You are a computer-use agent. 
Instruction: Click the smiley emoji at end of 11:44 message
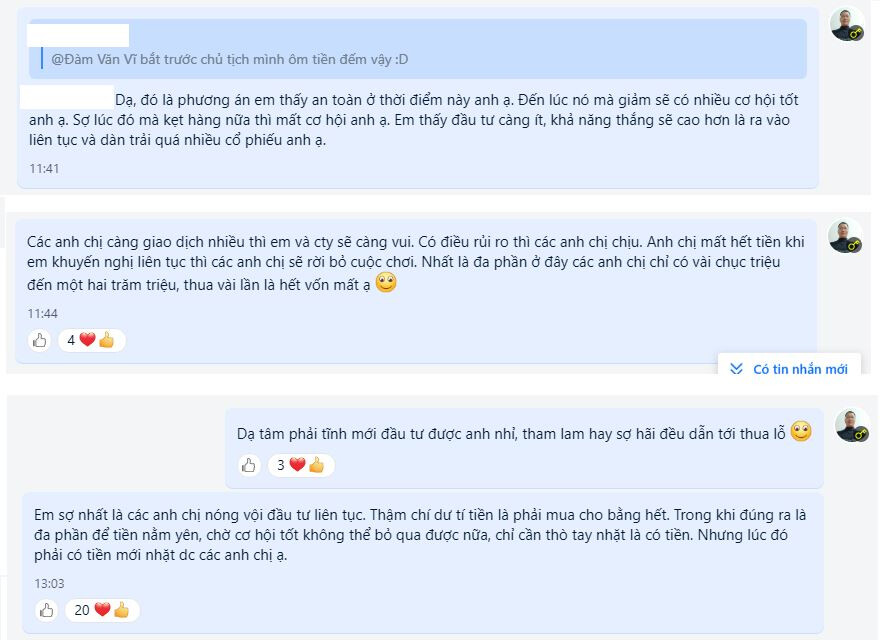tap(386, 282)
